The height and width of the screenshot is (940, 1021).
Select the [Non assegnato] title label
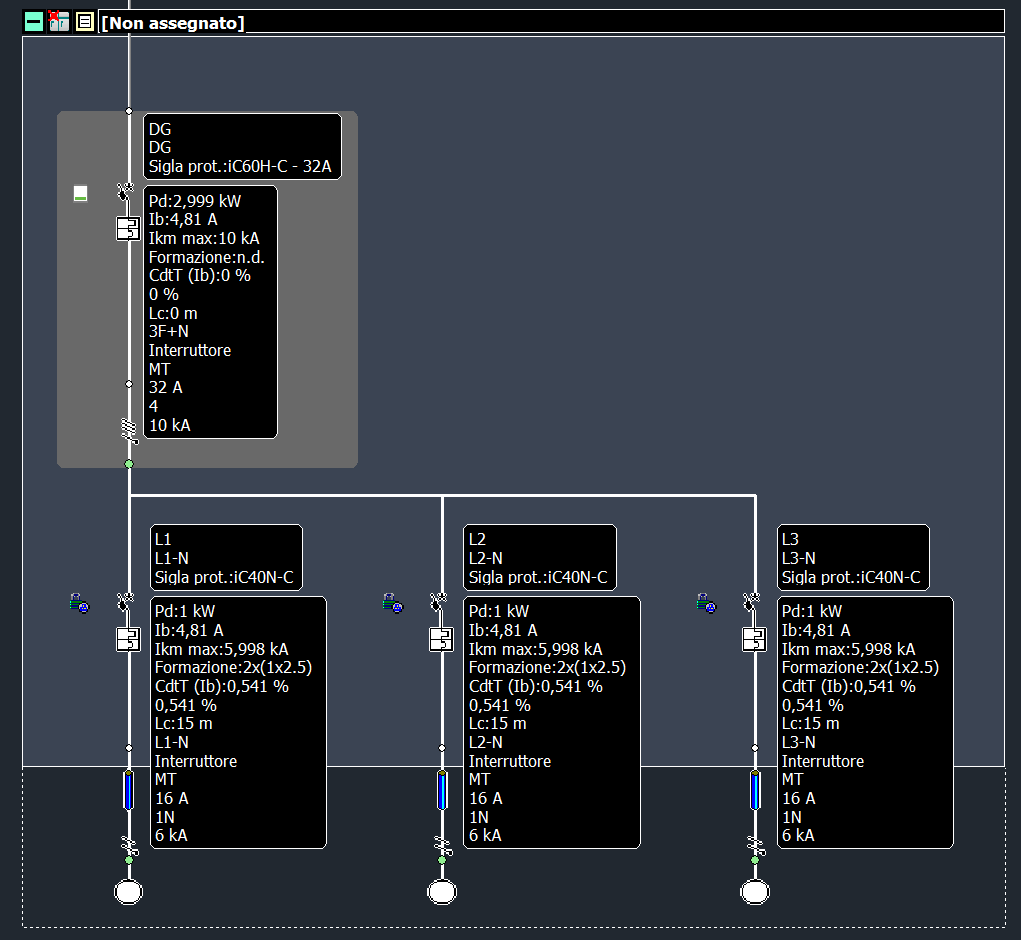[173, 22]
